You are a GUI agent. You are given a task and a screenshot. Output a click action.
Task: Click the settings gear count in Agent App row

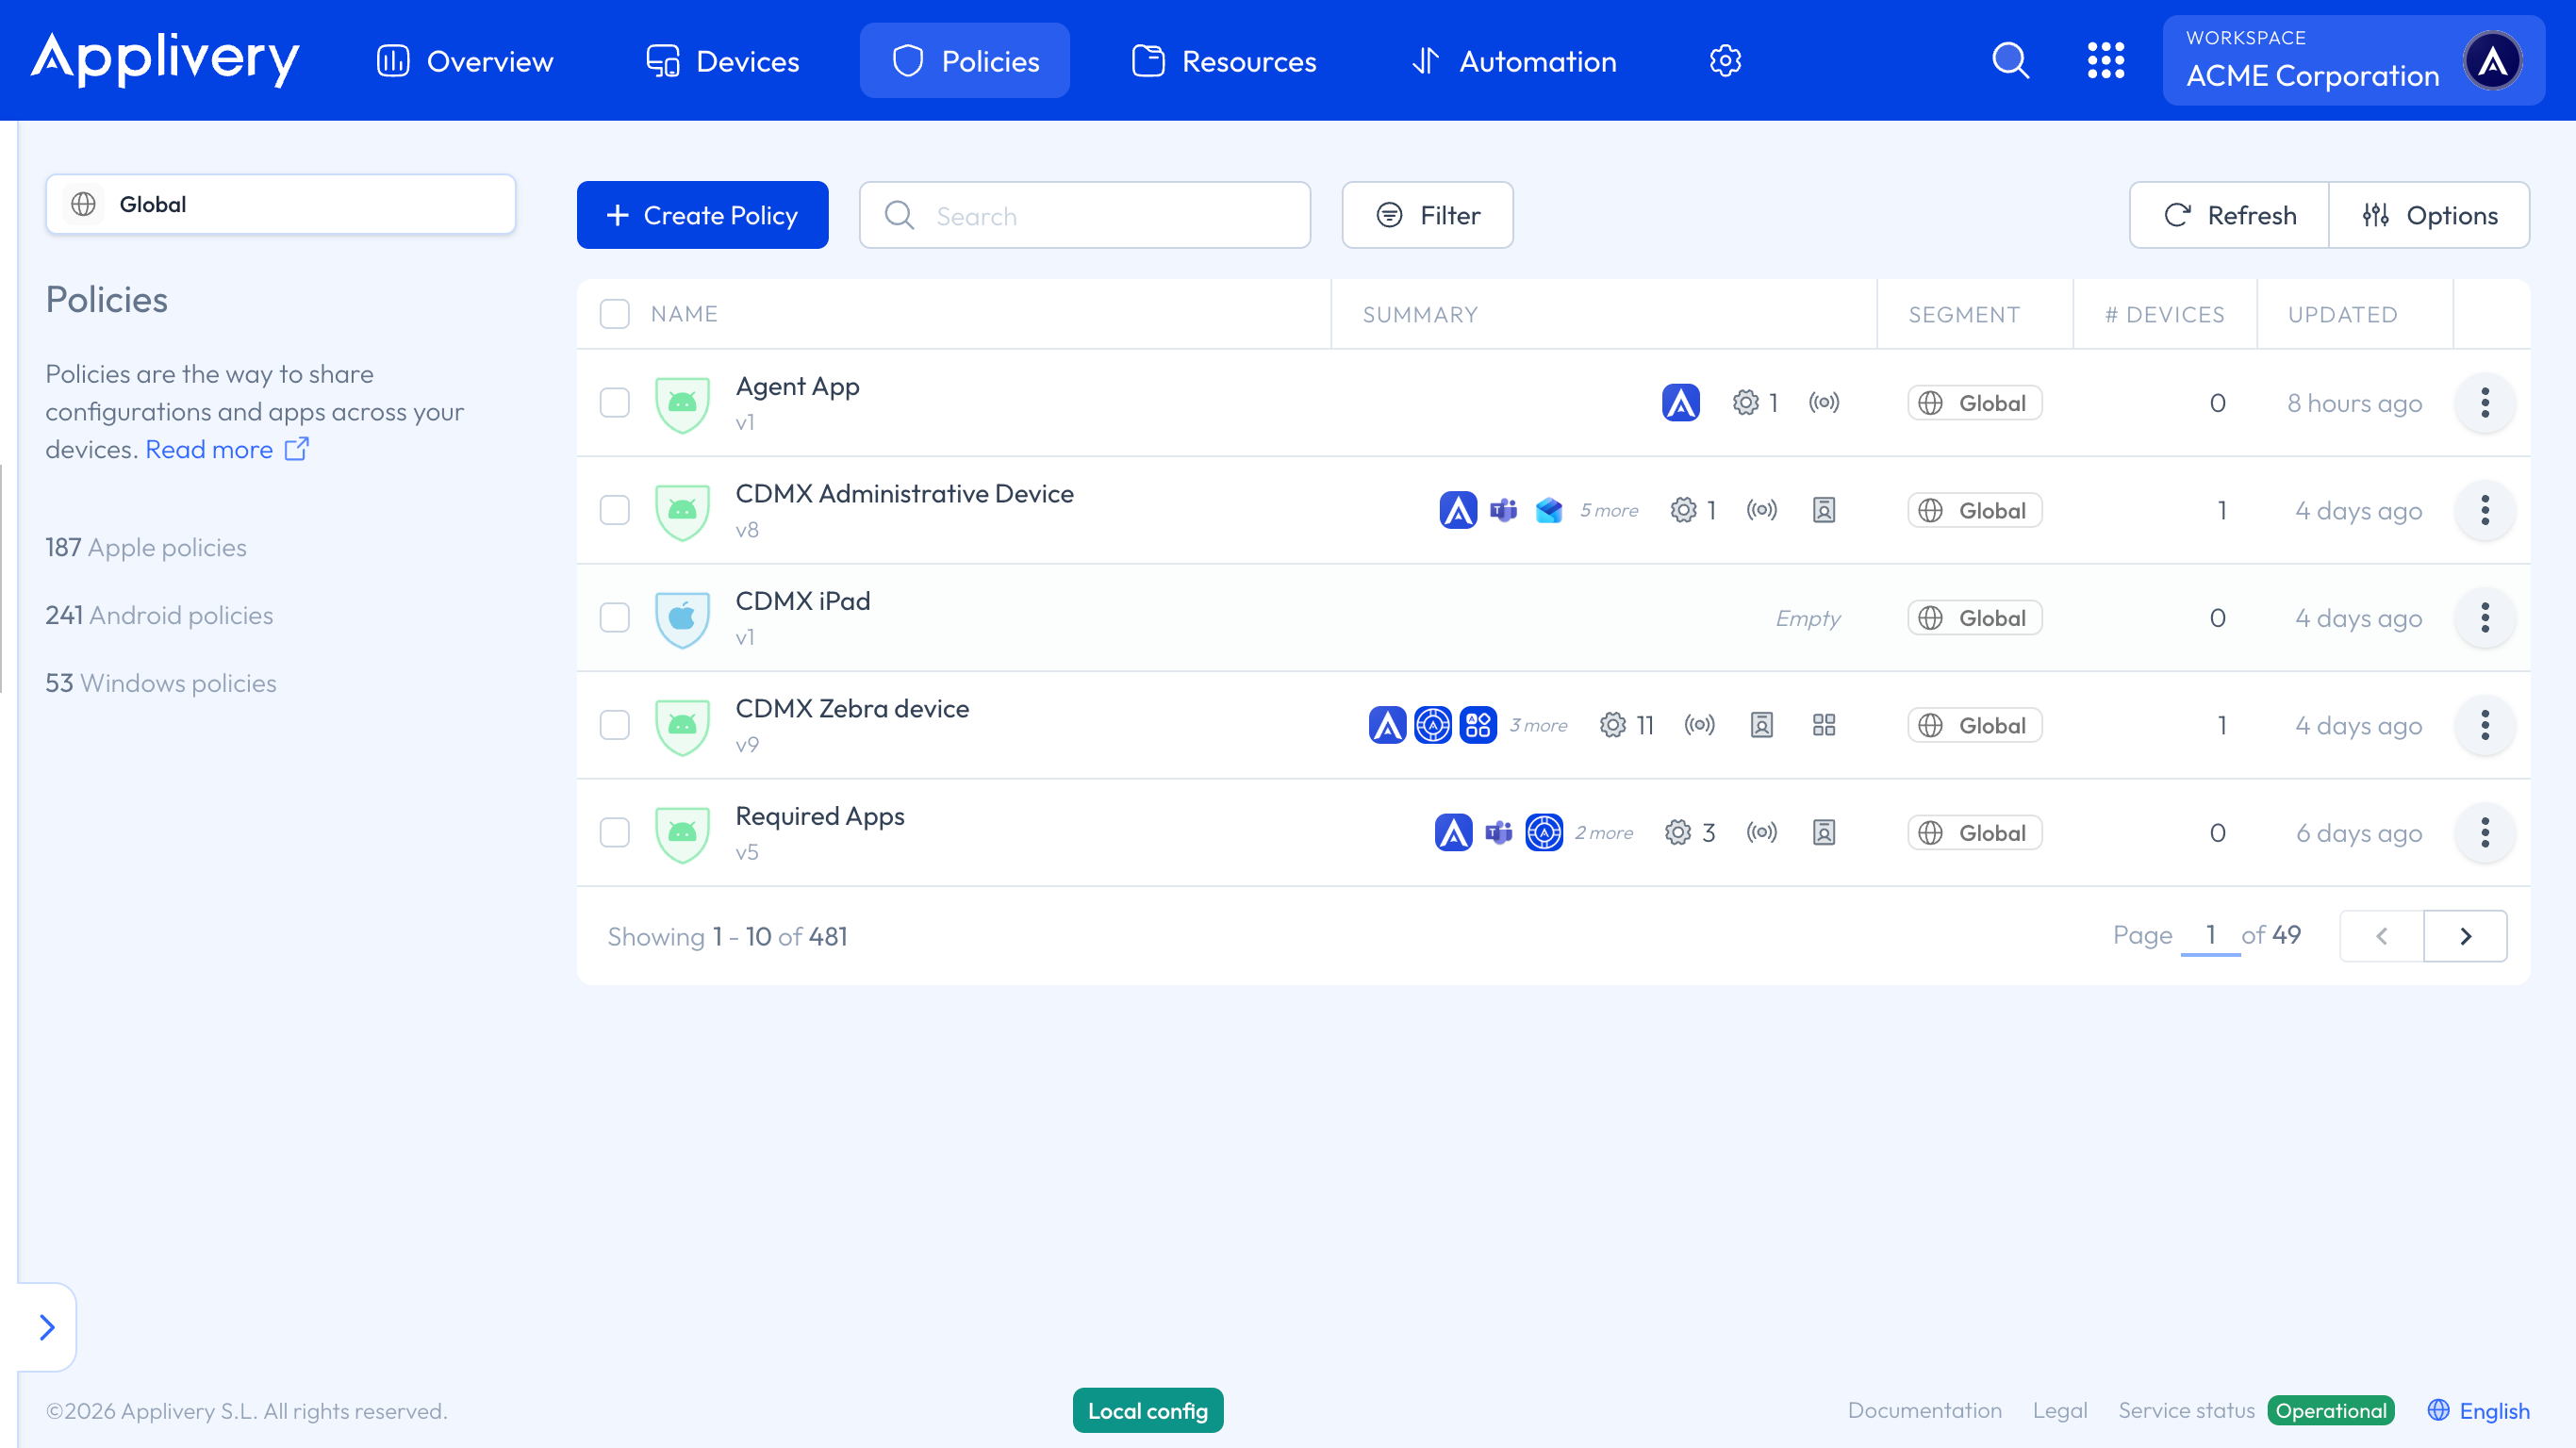(x=1755, y=403)
